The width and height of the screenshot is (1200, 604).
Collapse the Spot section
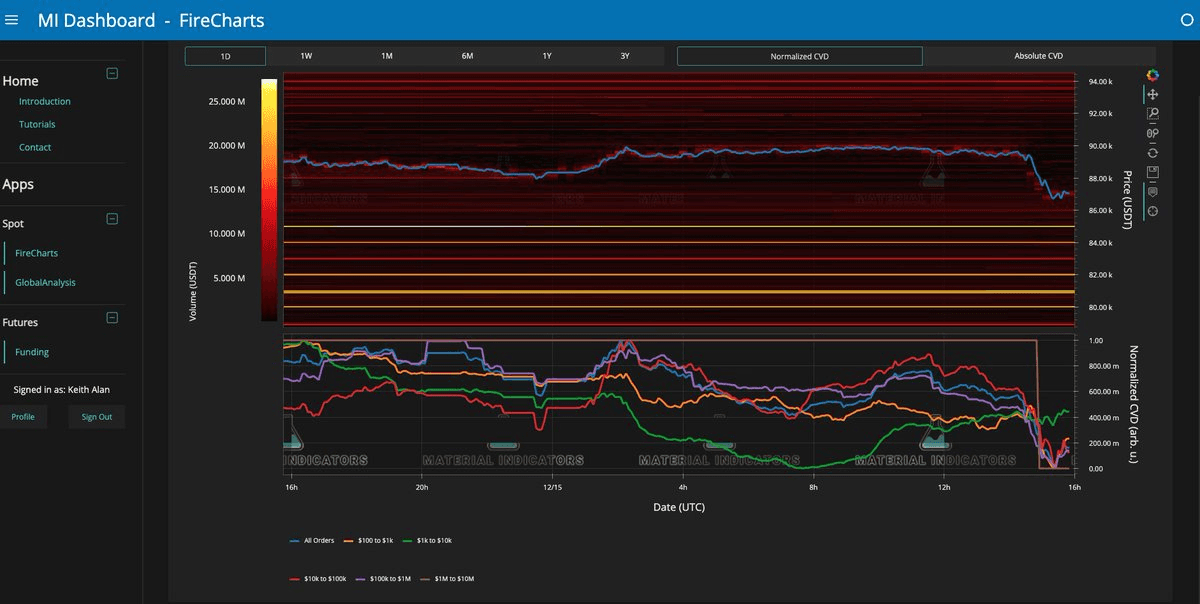[112, 219]
